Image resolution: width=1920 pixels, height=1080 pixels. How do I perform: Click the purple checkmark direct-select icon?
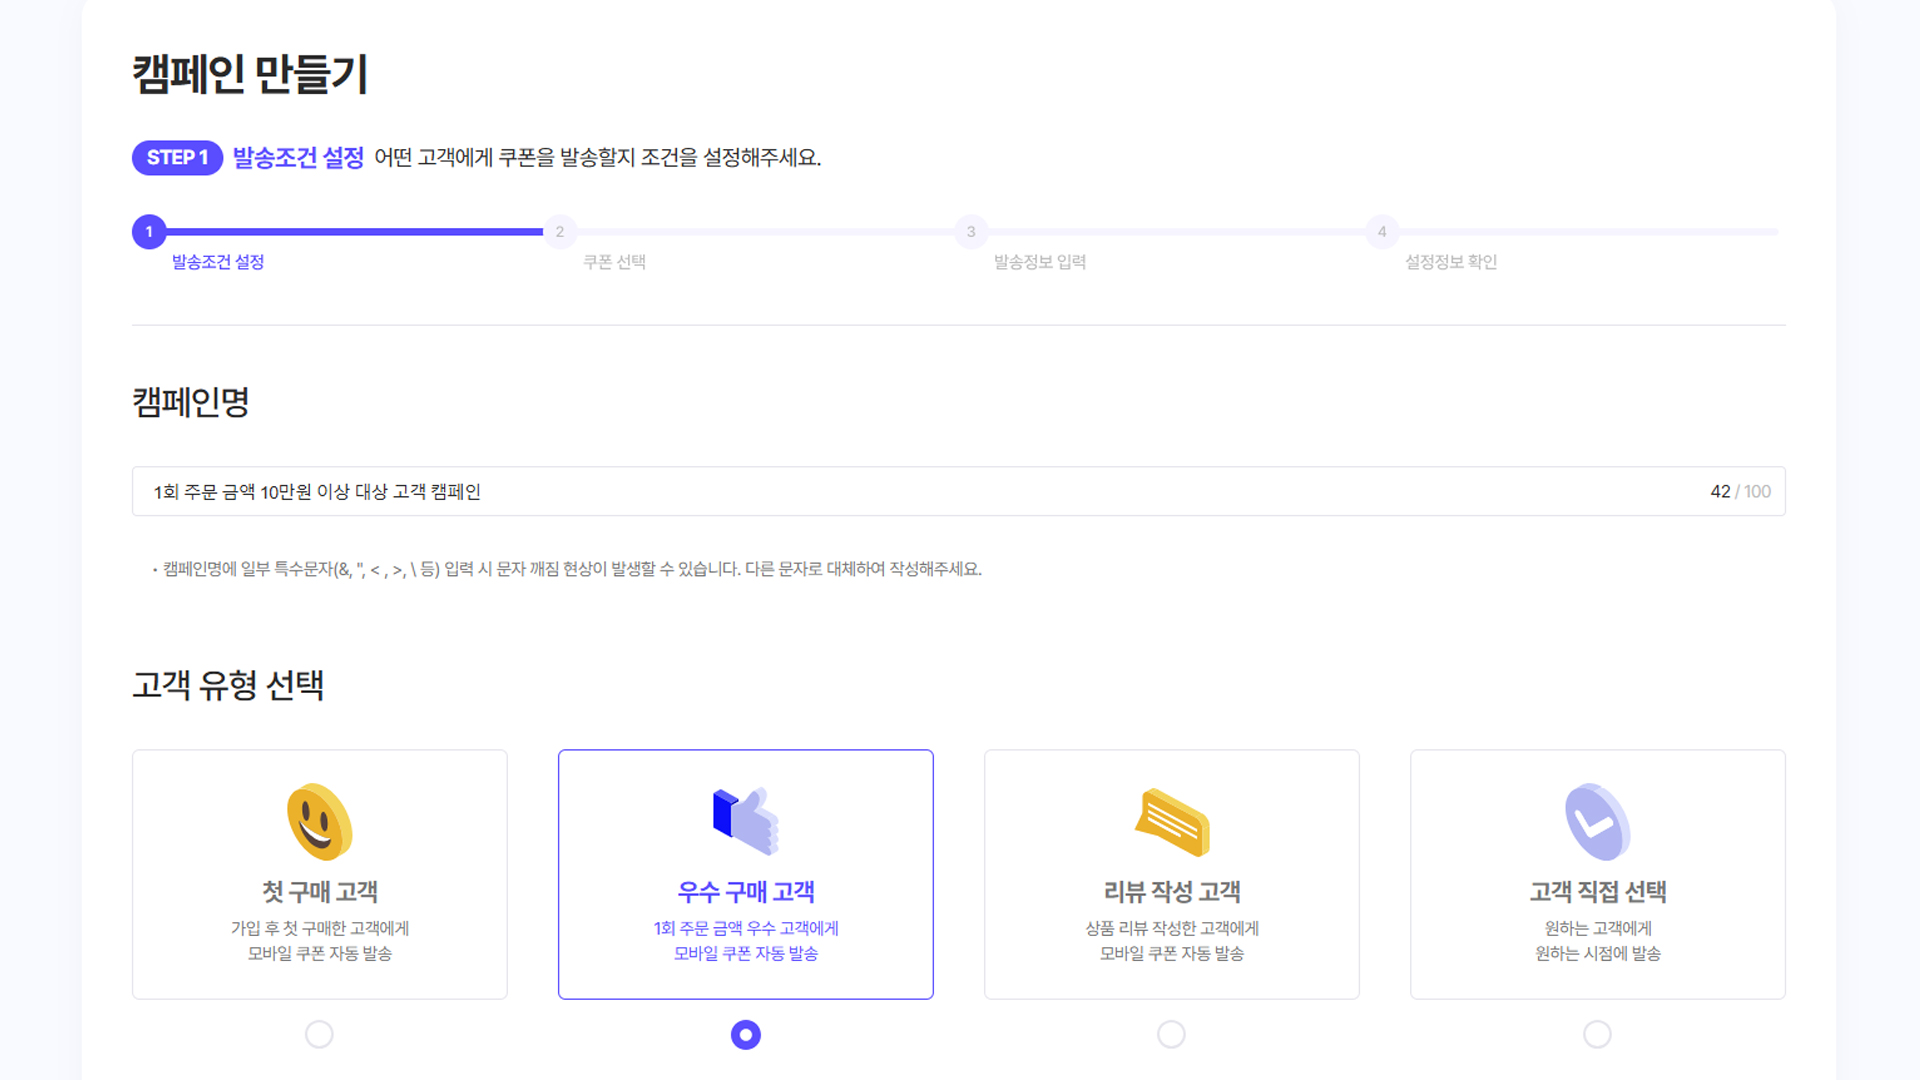pos(1597,822)
